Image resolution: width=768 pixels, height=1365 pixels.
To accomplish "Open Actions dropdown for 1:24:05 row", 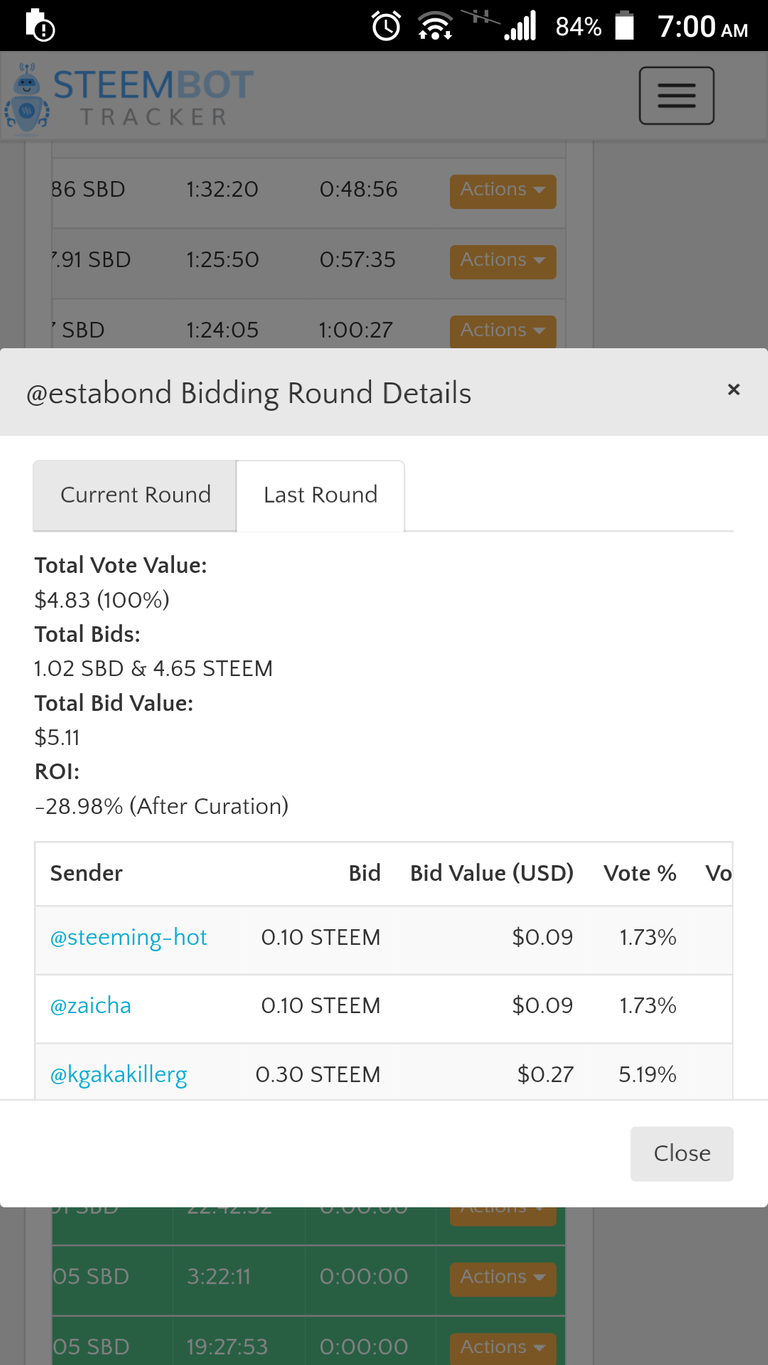I will coord(502,330).
